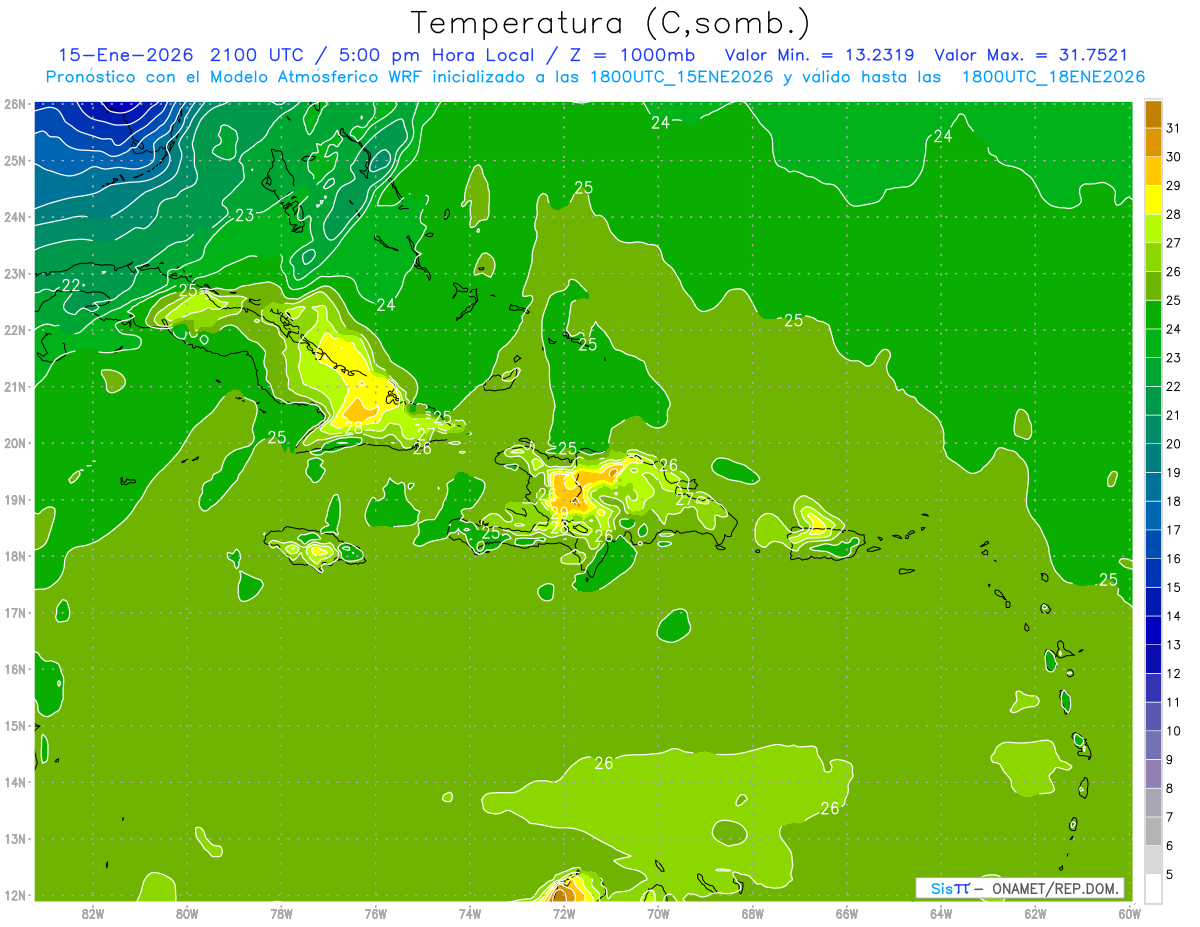Screen dimensions: 1200x927
Task: Click '1800UTC_15ENE2026' initialization timestamp
Action: [682, 77]
